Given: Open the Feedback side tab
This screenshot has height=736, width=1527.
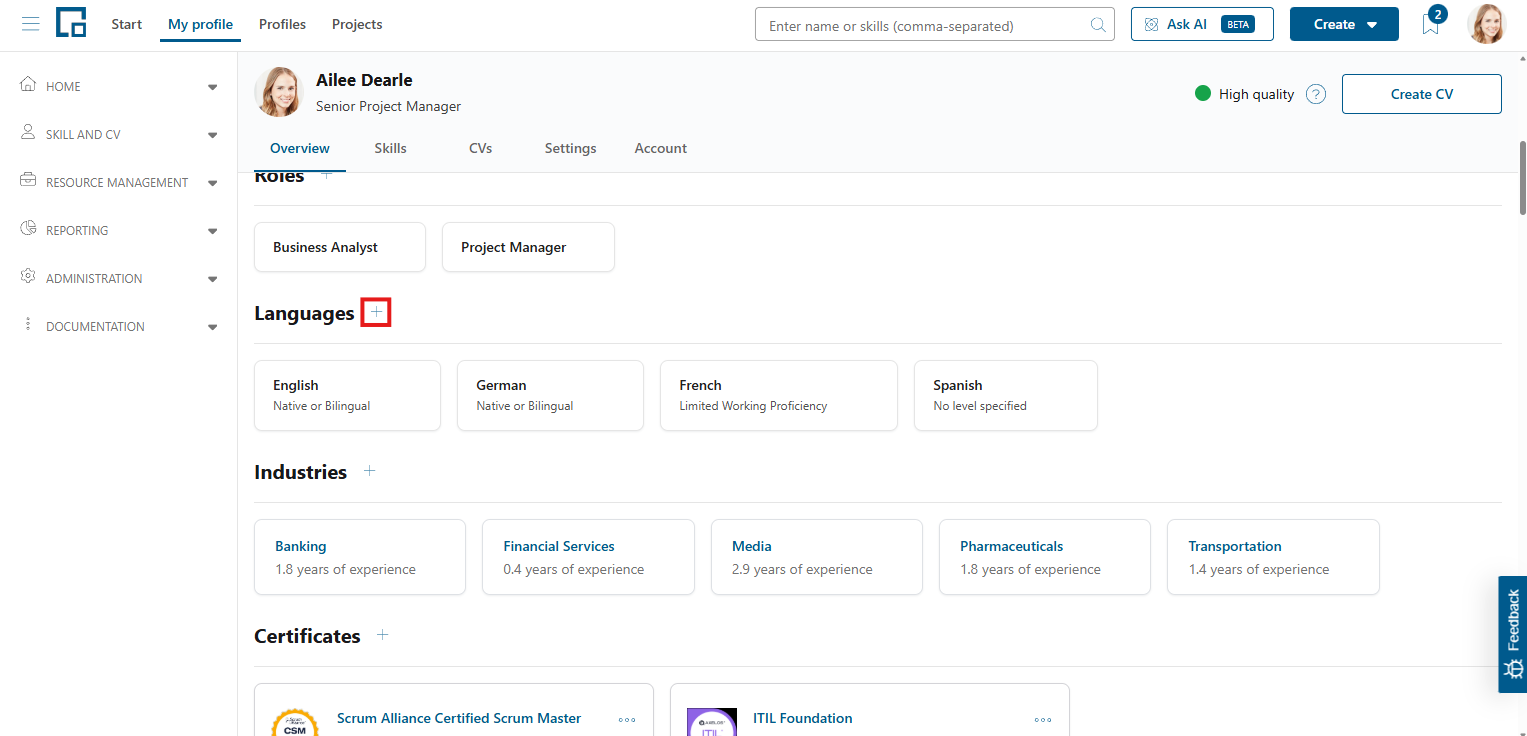Looking at the screenshot, I should [1512, 634].
